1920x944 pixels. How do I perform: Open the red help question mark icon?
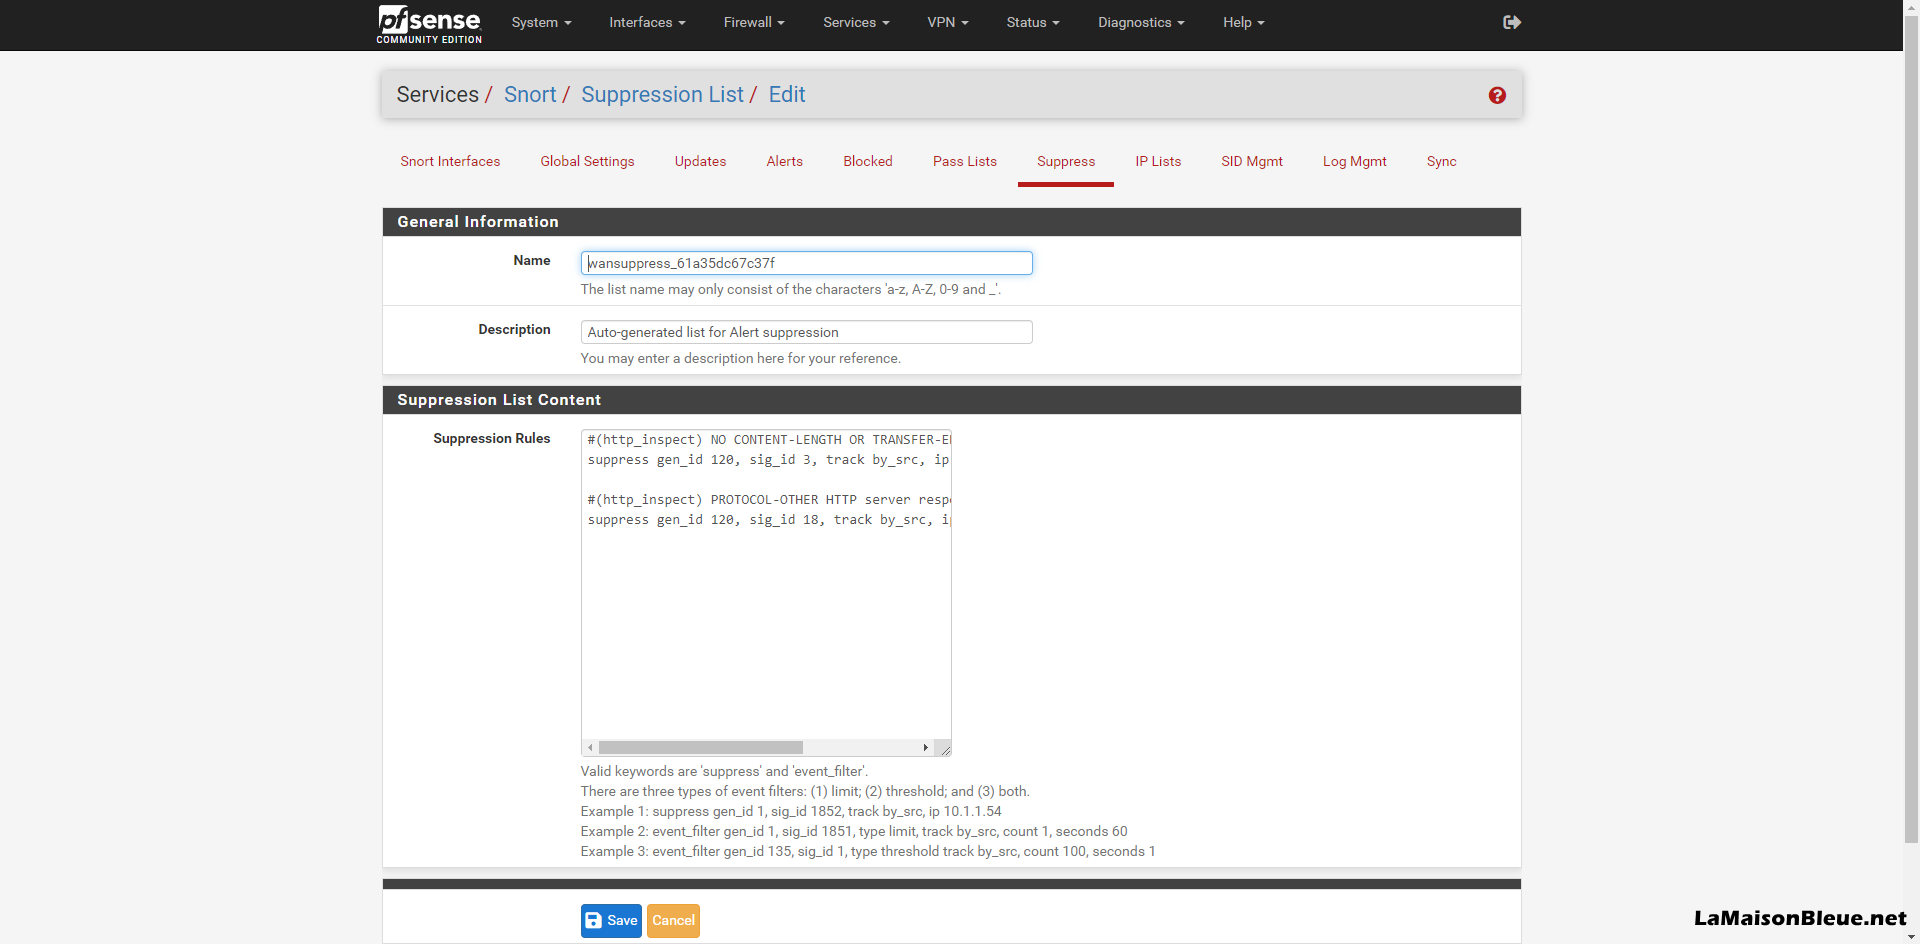click(x=1497, y=95)
